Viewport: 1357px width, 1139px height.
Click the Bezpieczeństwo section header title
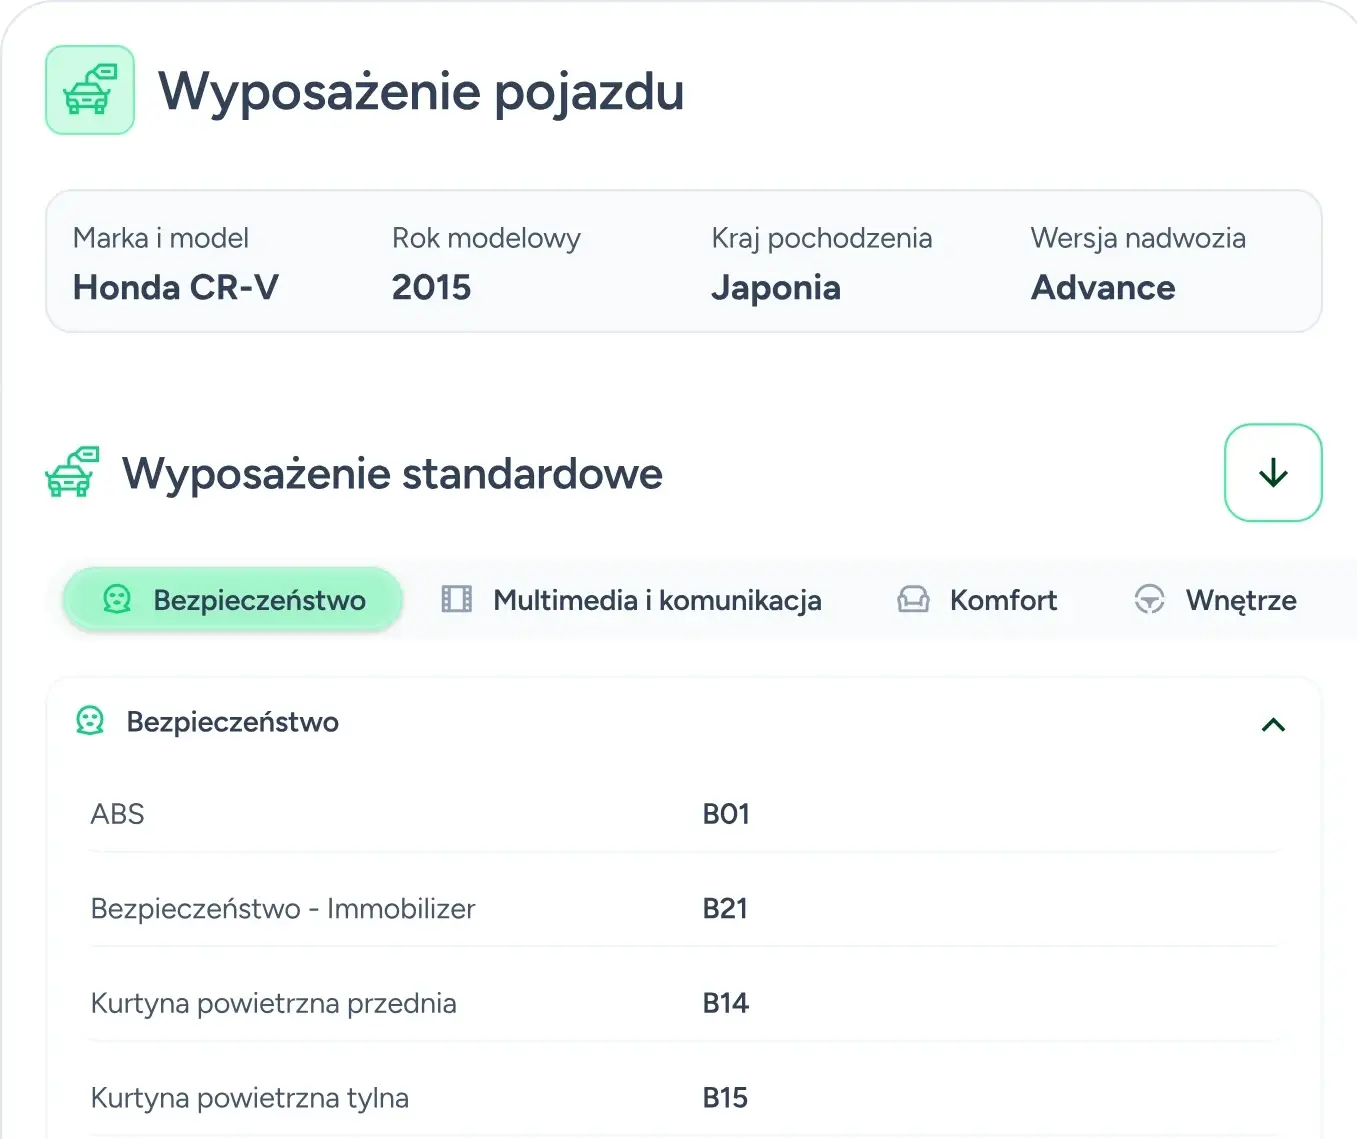[233, 722]
